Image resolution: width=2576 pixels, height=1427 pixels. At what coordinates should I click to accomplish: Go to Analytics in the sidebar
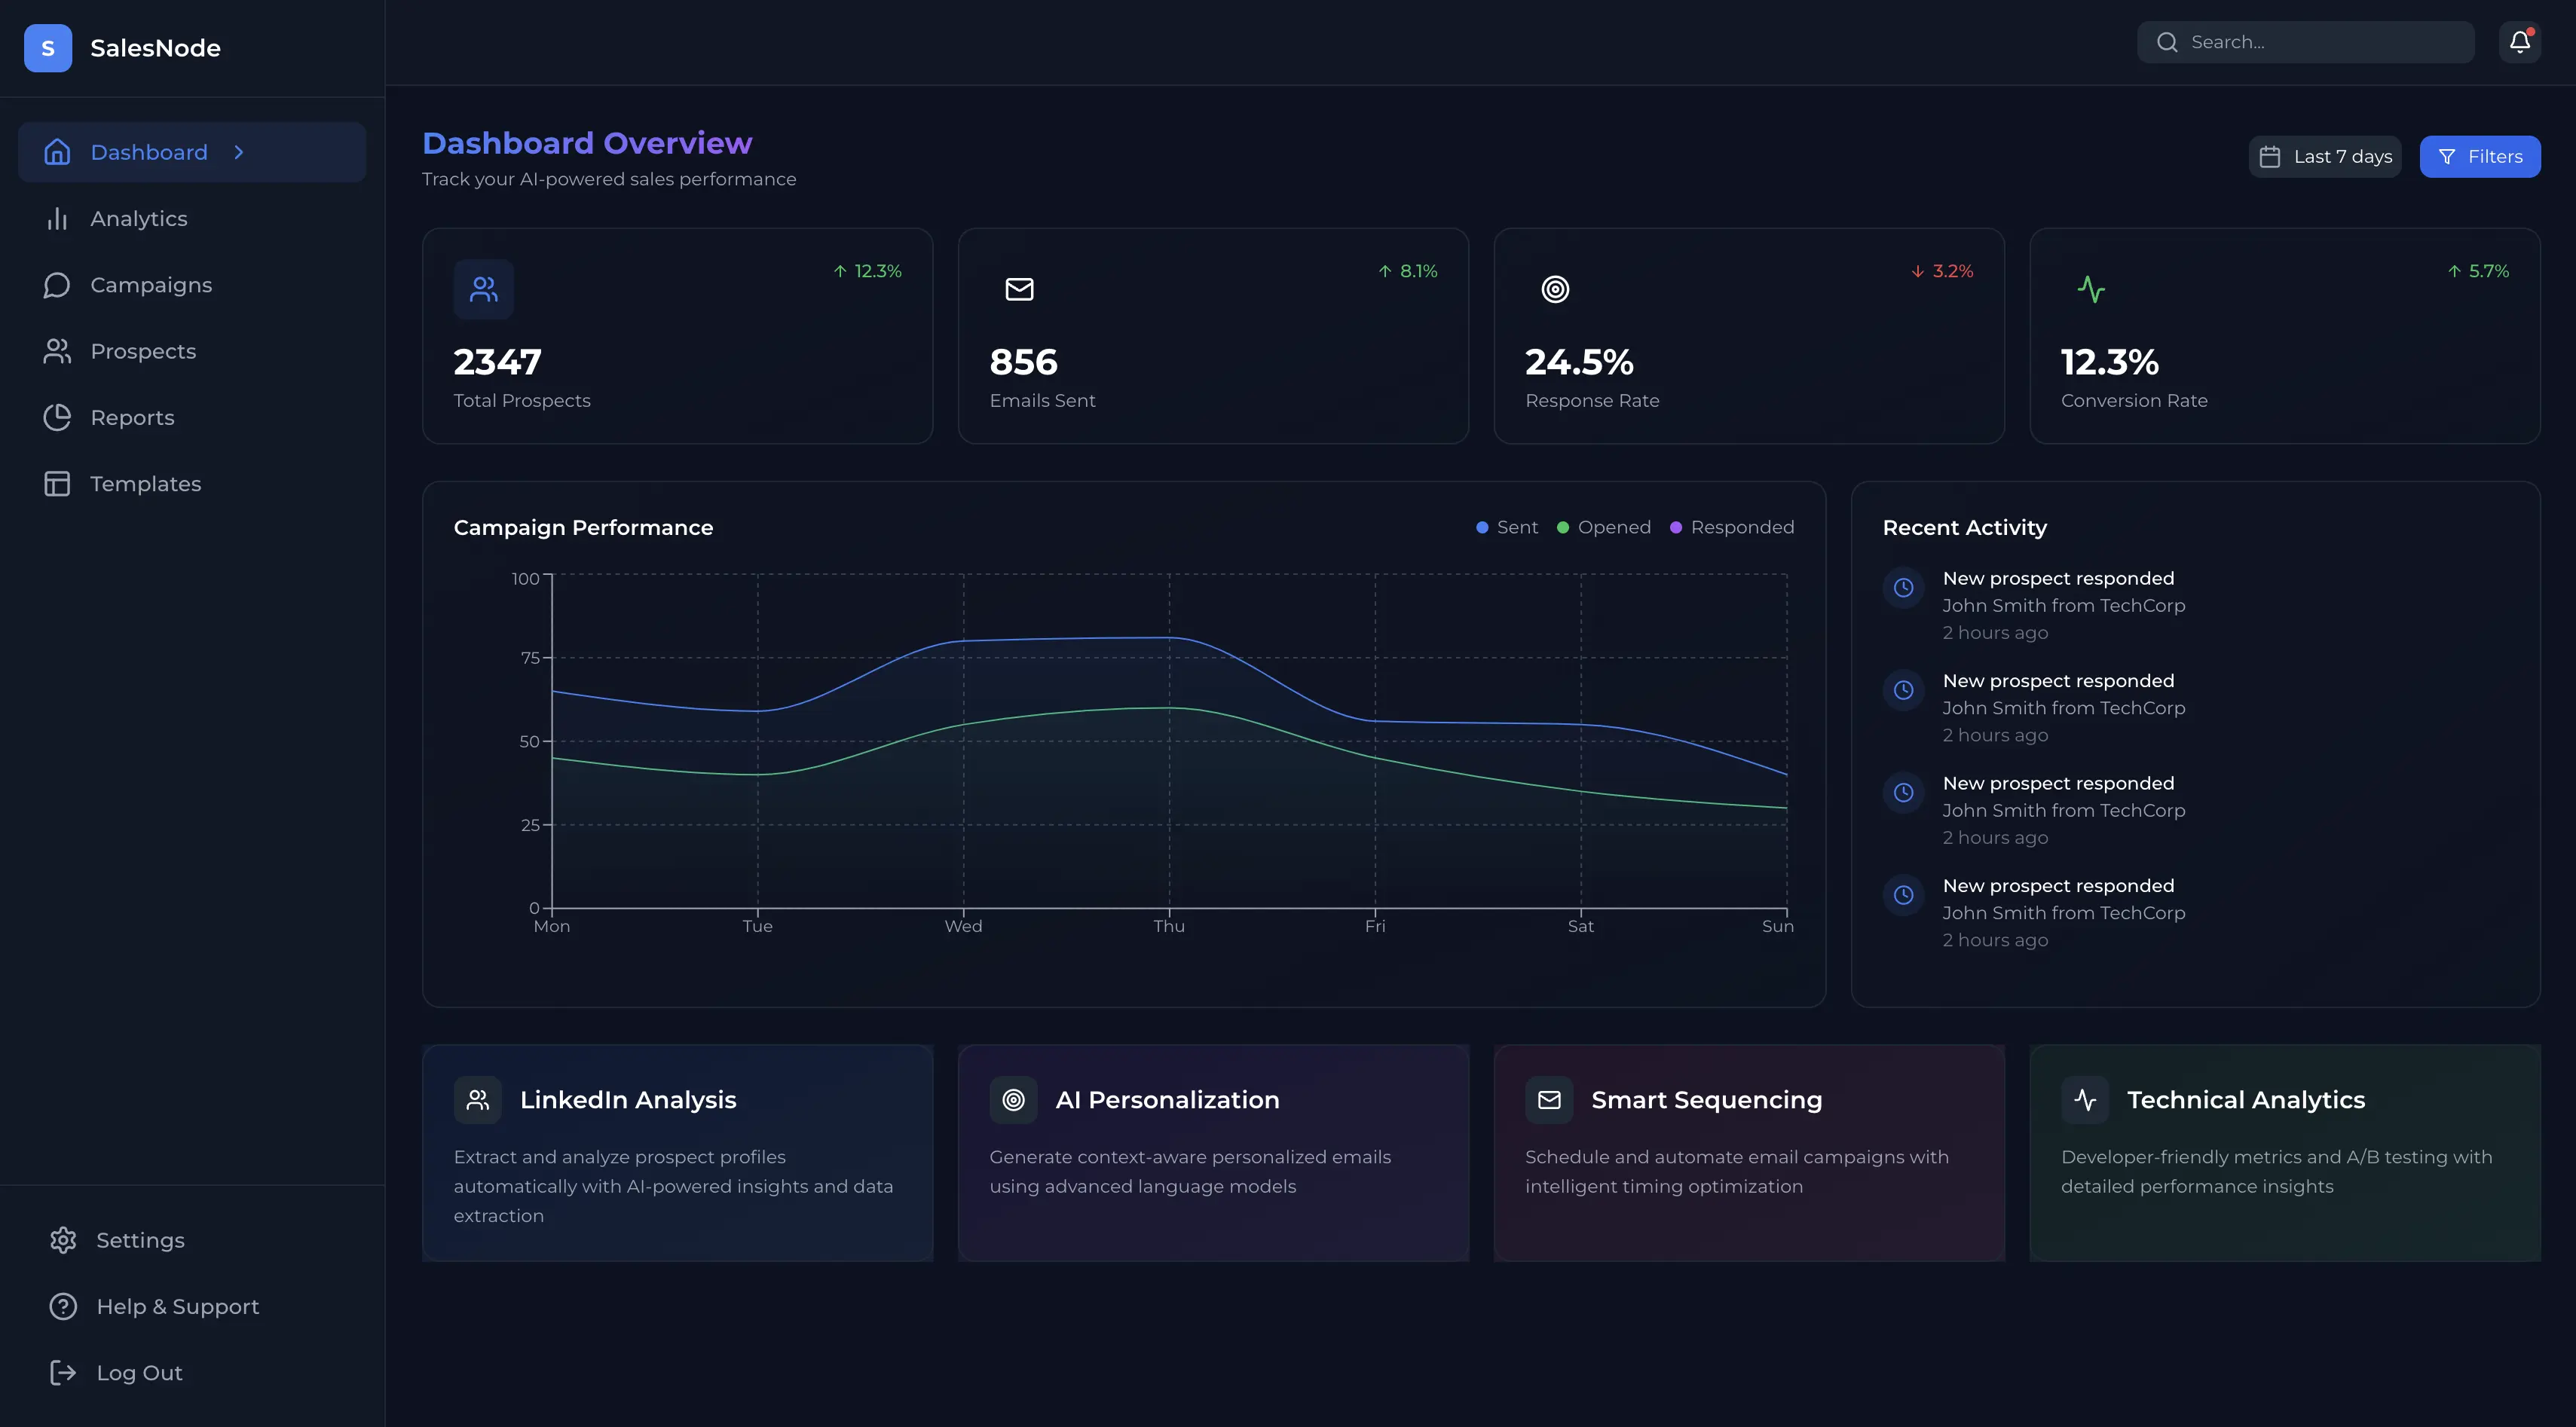[x=192, y=218]
